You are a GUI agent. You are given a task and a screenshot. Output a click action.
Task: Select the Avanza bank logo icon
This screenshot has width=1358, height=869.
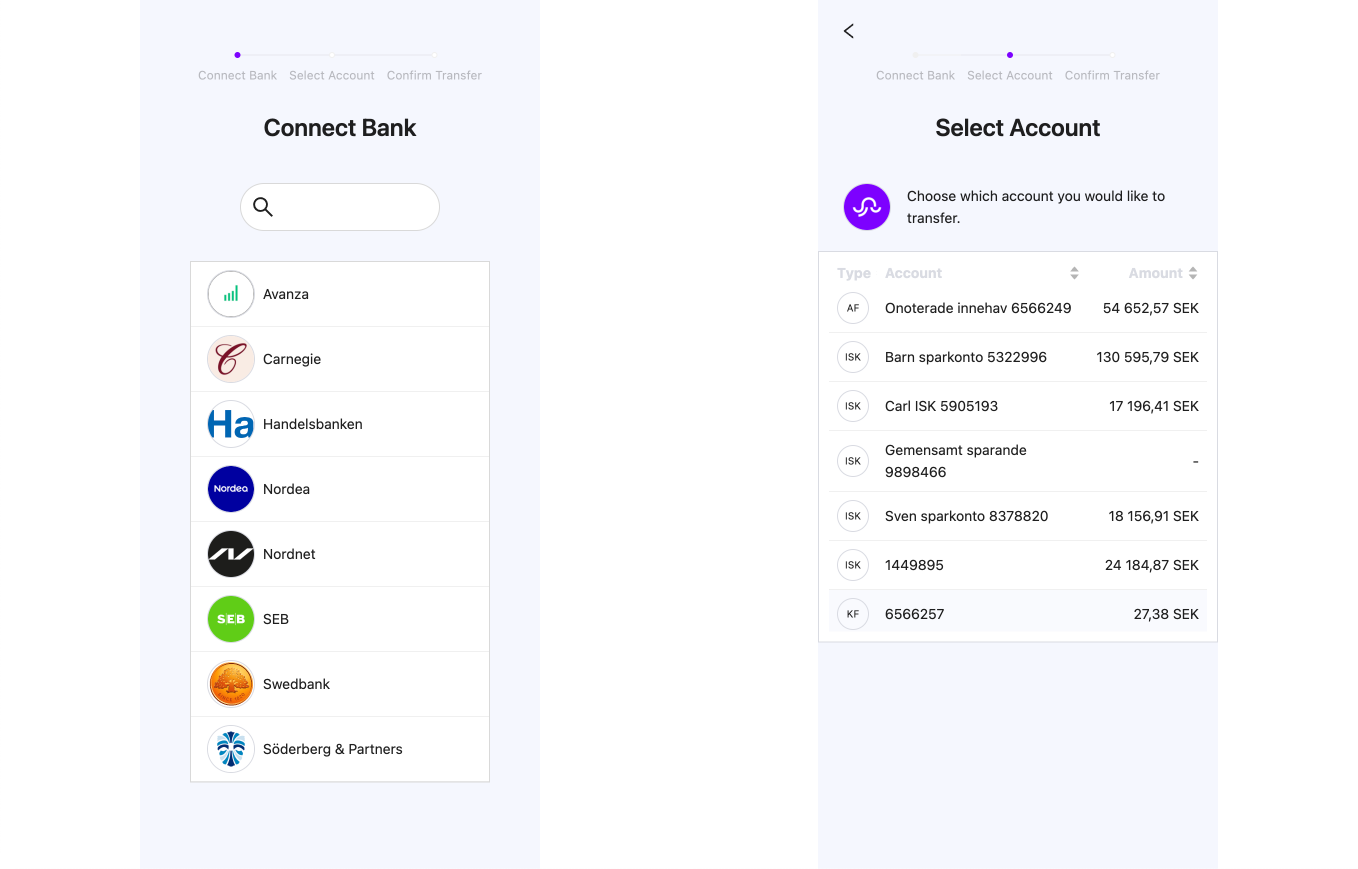(x=231, y=294)
